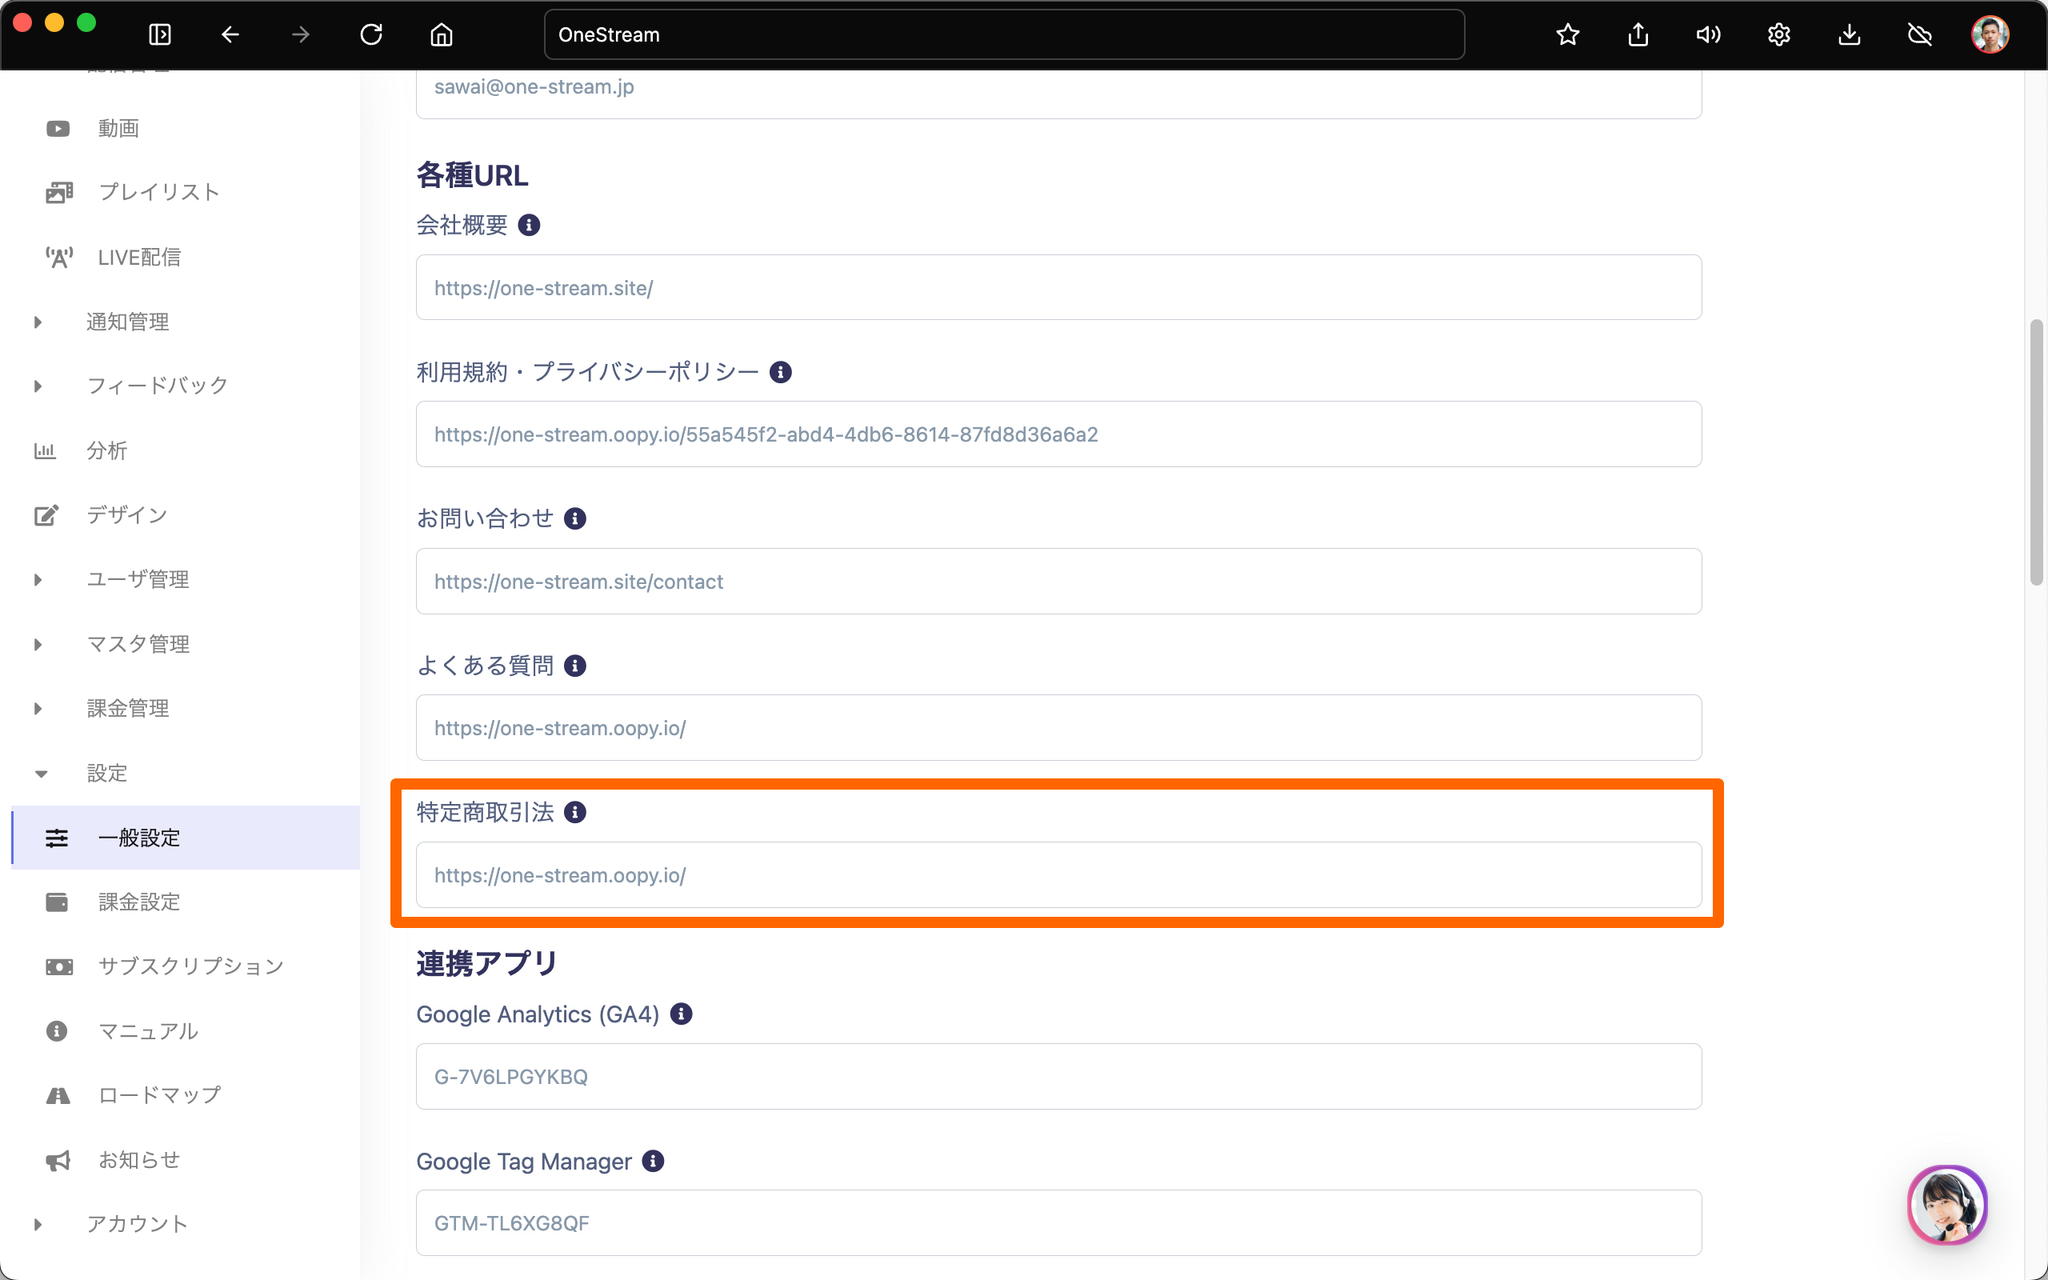Click the browser share icon
Image resolution: width=2048 pixels, height=1280 pixels.
click(1638, 35)
